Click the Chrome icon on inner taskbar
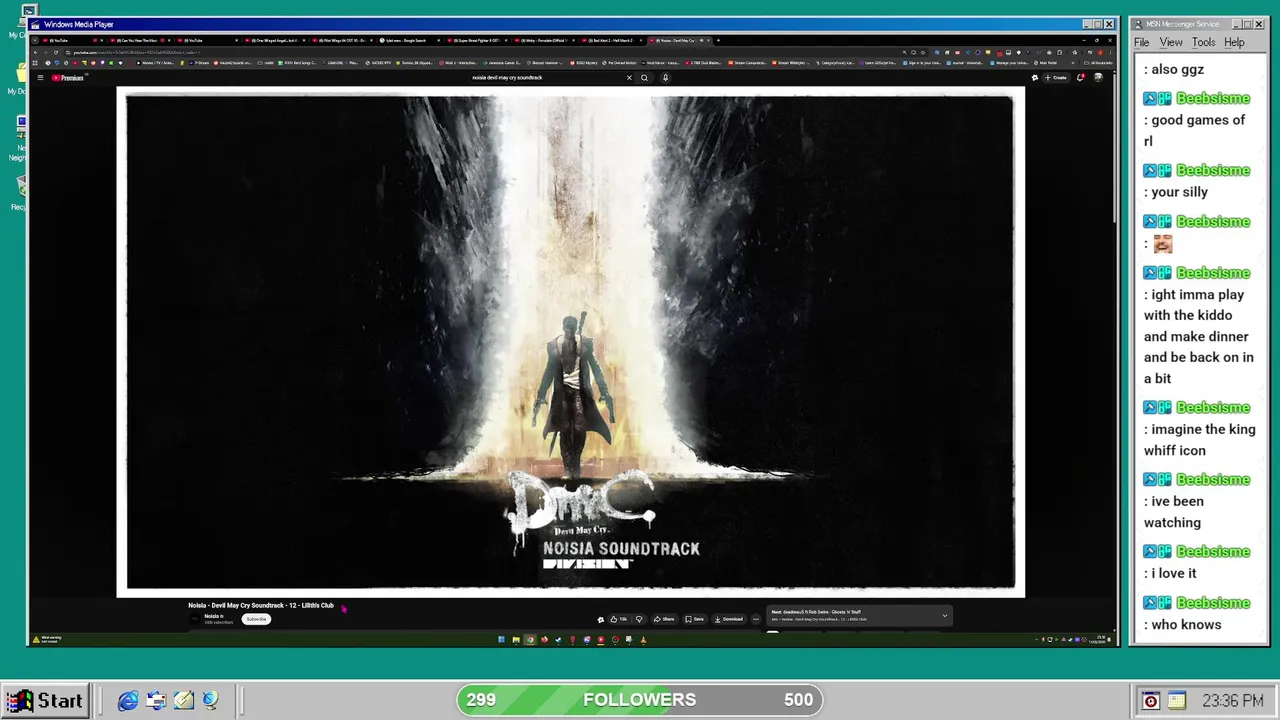The height and width of the screenshot is (720, 1280). tap(530, 640)
